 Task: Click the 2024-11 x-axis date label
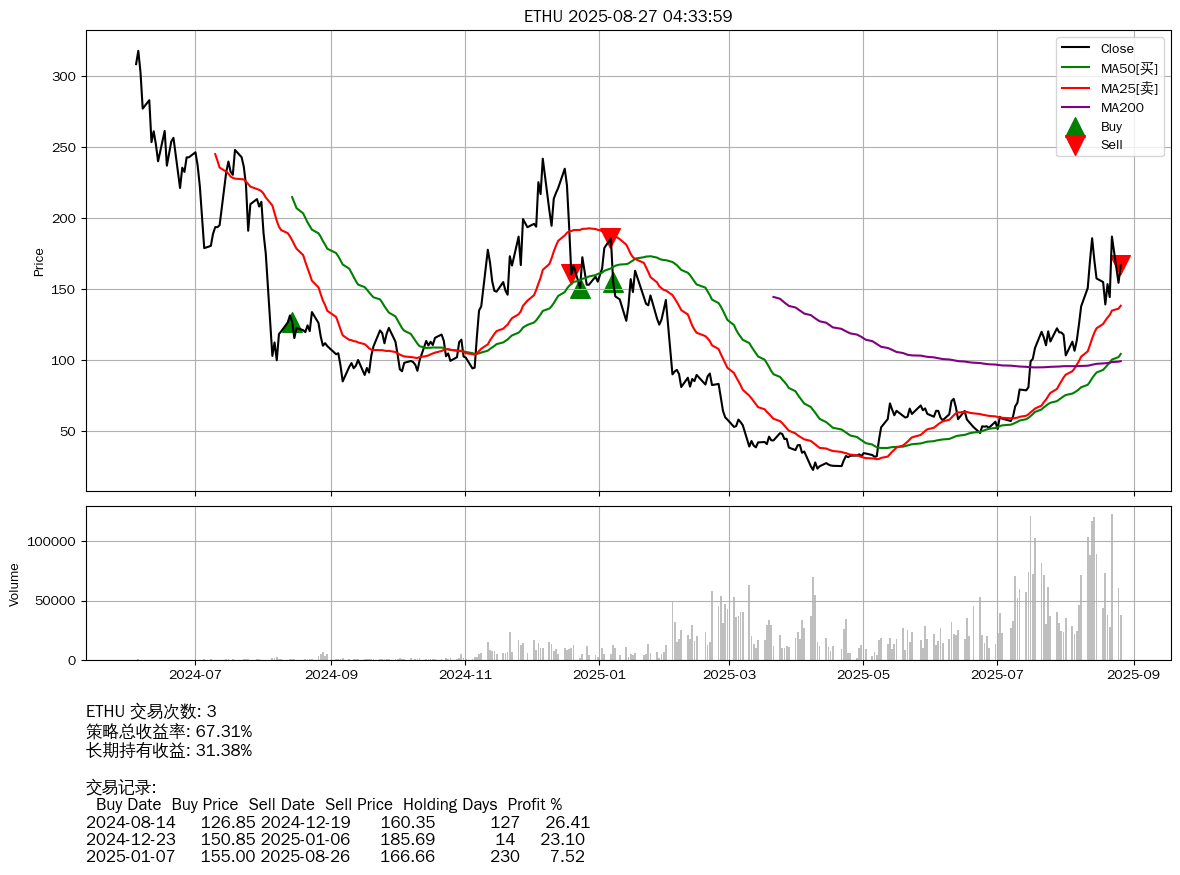[x=465, y=675]
